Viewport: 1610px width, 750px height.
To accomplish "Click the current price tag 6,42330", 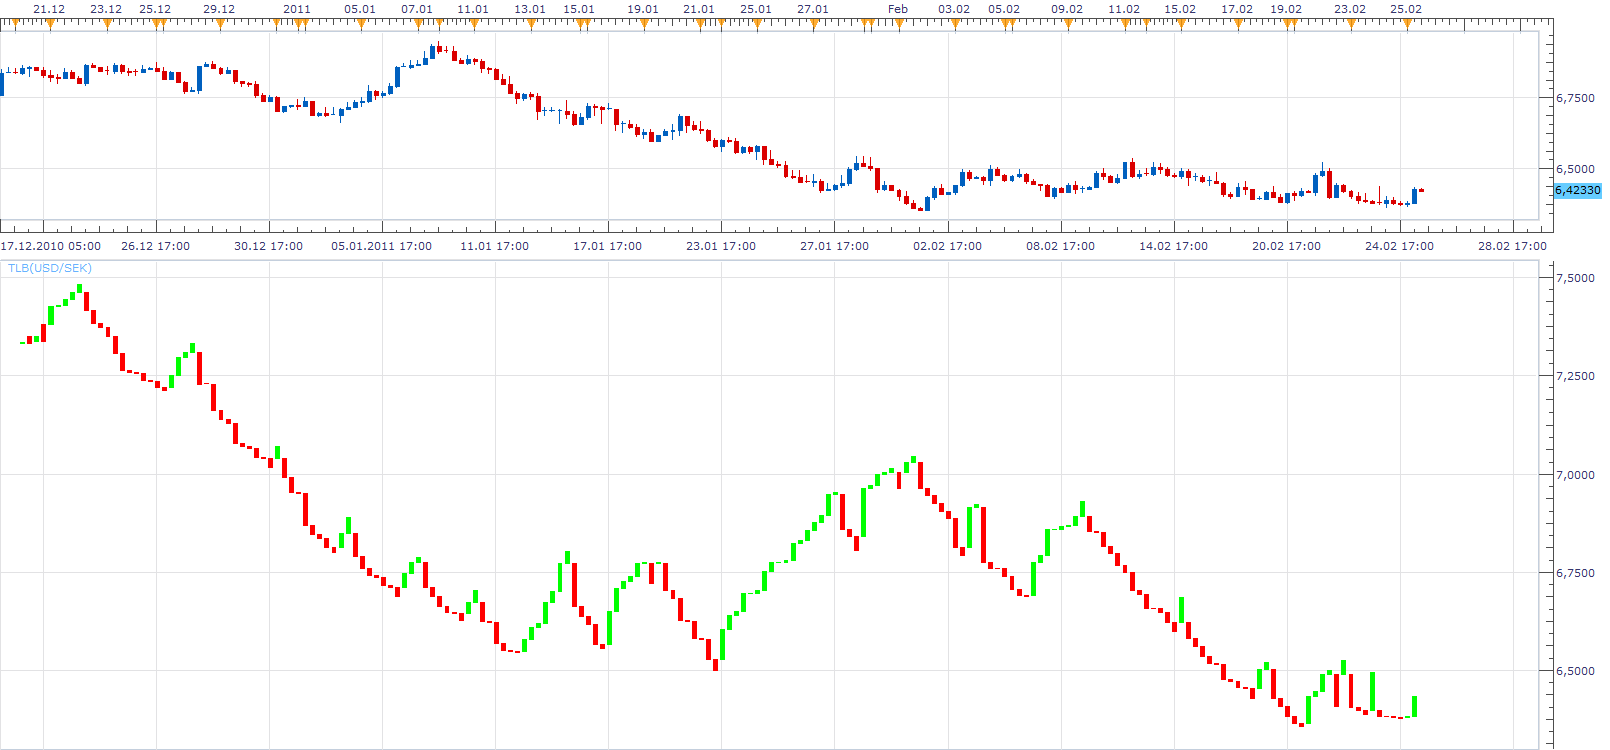I will point(1578,190).
